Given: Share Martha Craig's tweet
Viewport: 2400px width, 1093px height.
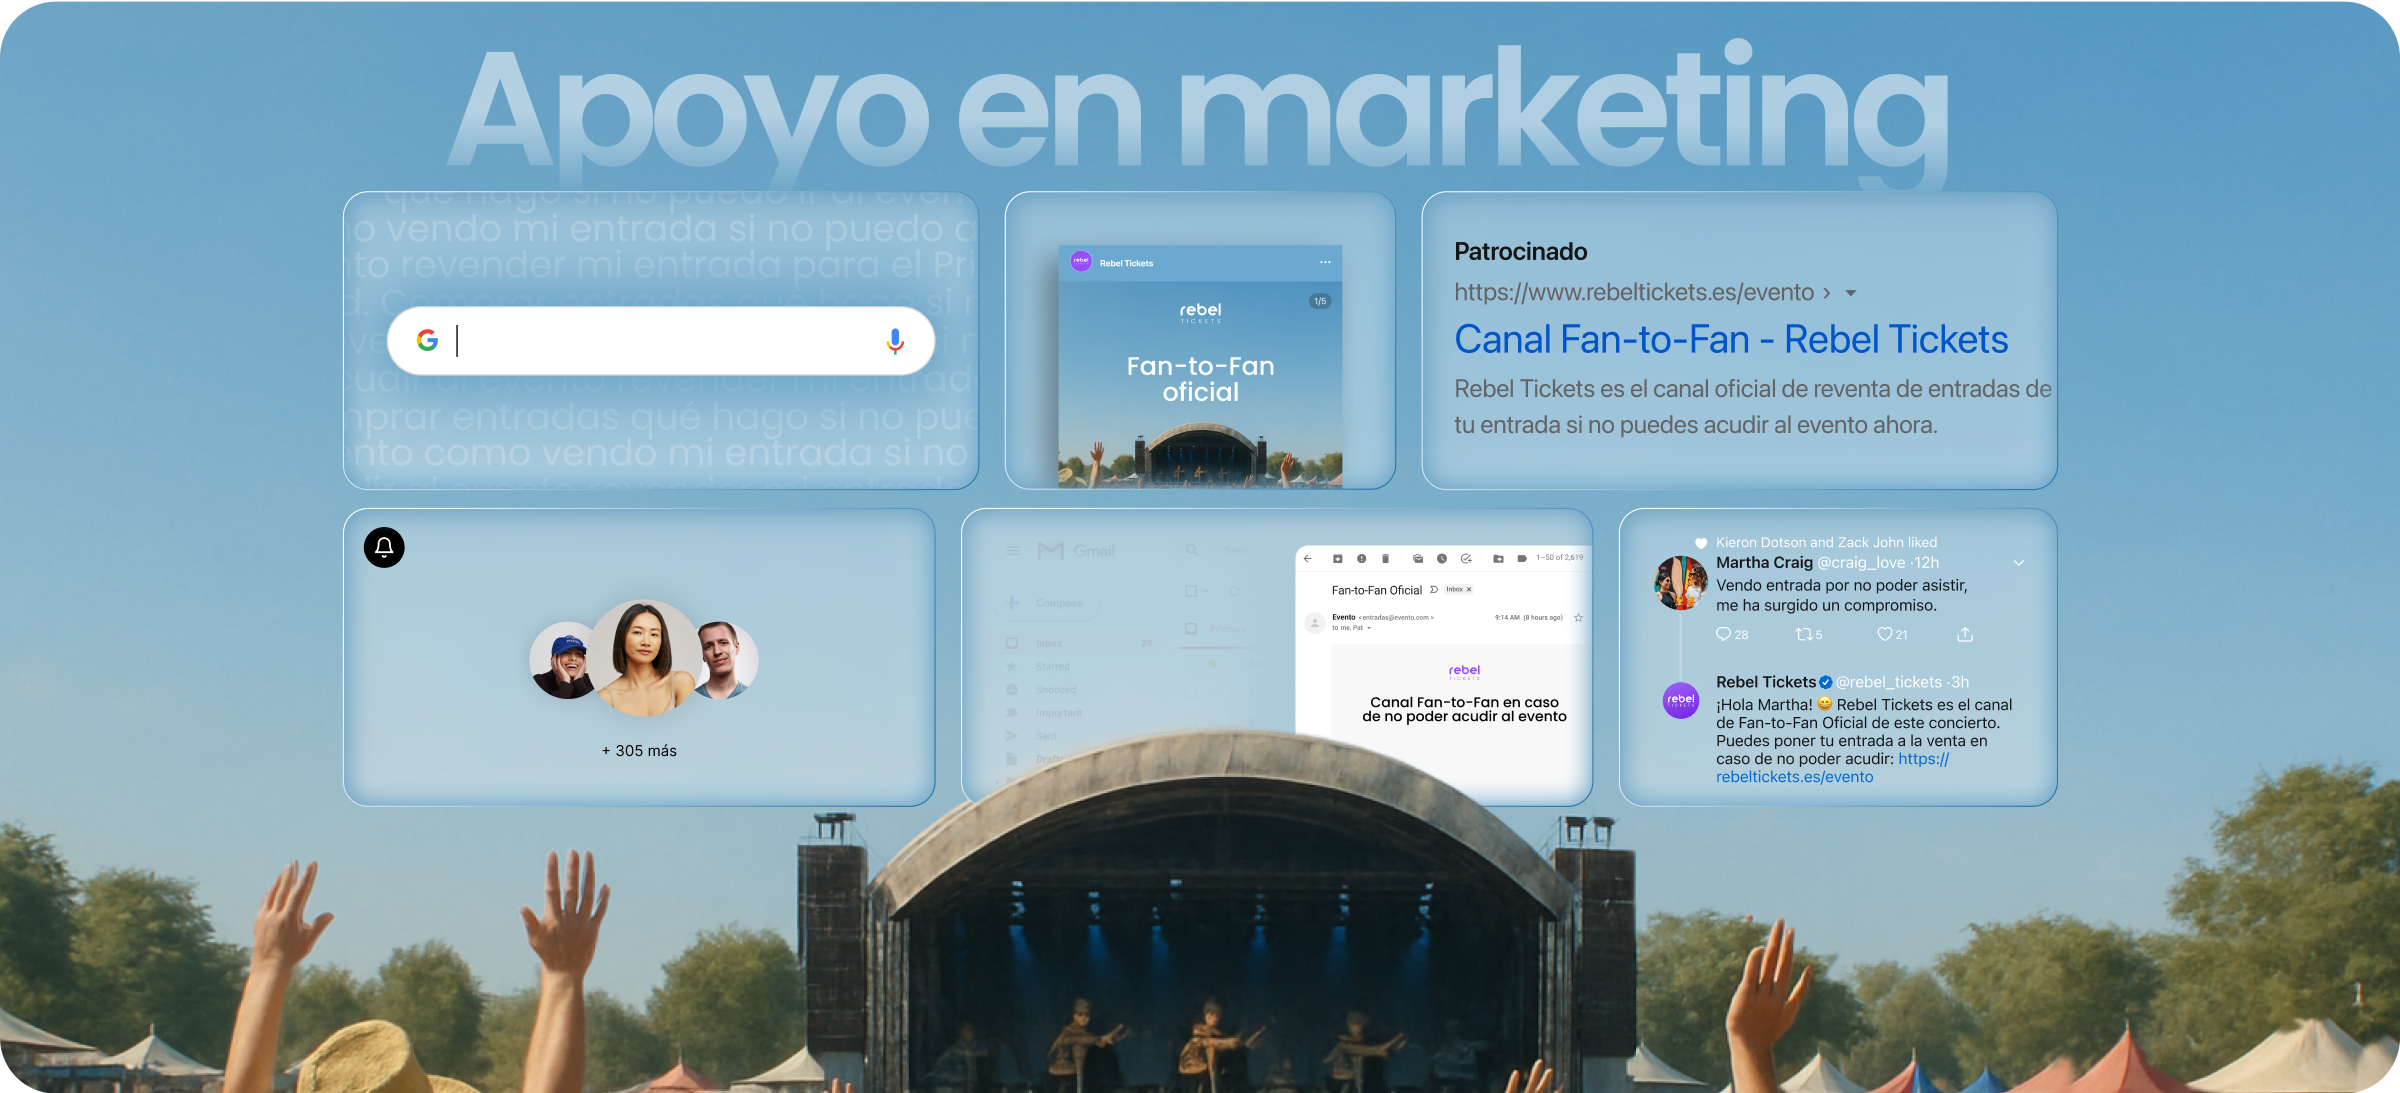Looking at the screenshot, I should click(x=1964, y=634).
